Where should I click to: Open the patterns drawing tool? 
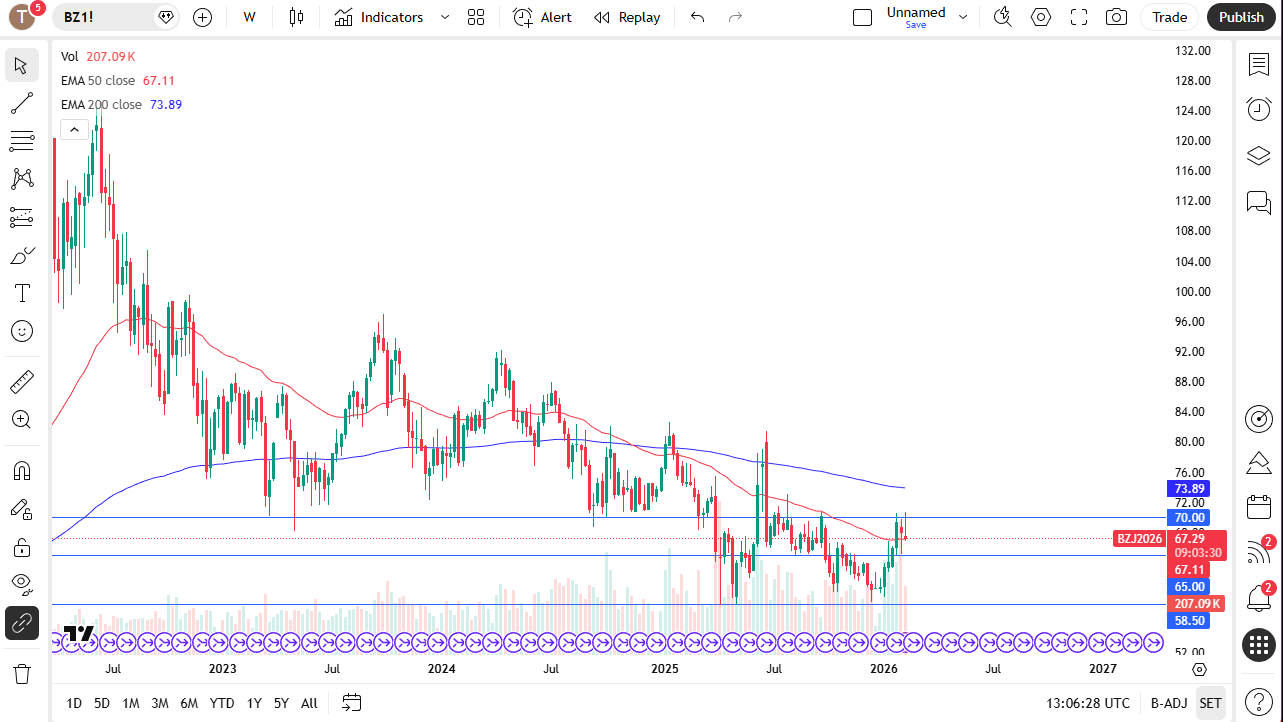[22, 179]
